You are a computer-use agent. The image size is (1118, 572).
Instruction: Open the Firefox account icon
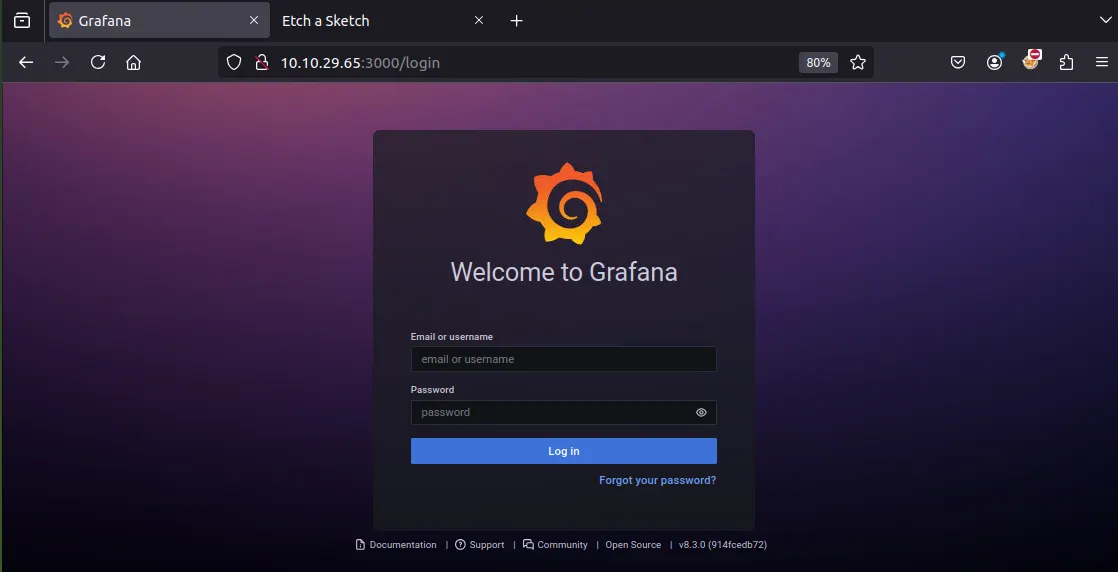click(994, 62)
